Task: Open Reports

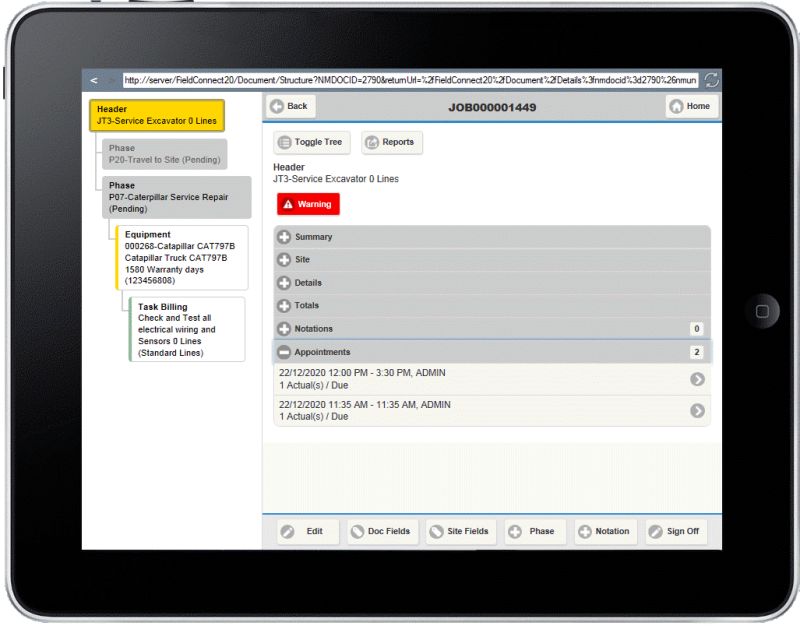Action: [392, 142]
